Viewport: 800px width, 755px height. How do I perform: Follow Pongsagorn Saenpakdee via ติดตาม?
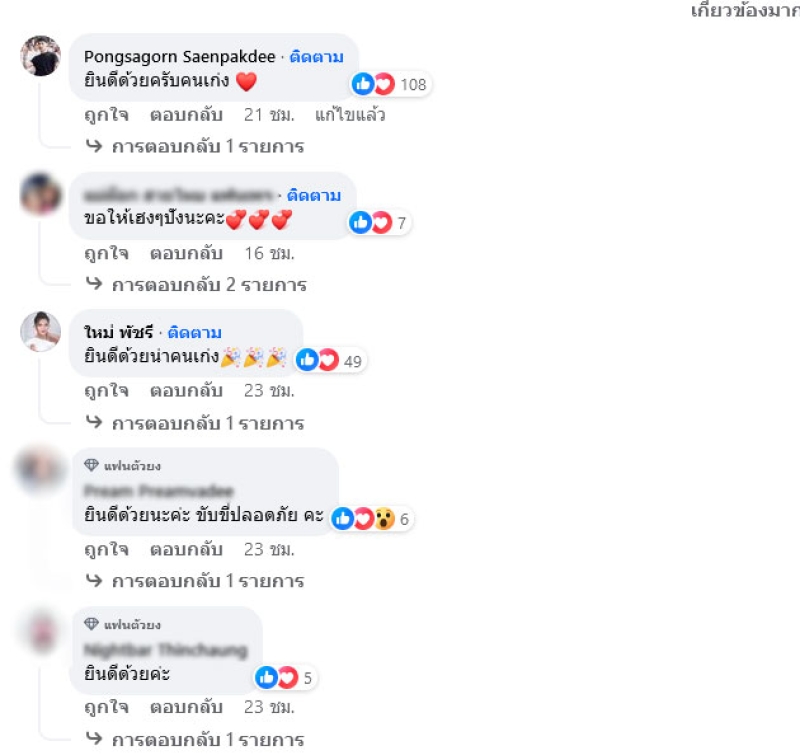tap(316, 56)
